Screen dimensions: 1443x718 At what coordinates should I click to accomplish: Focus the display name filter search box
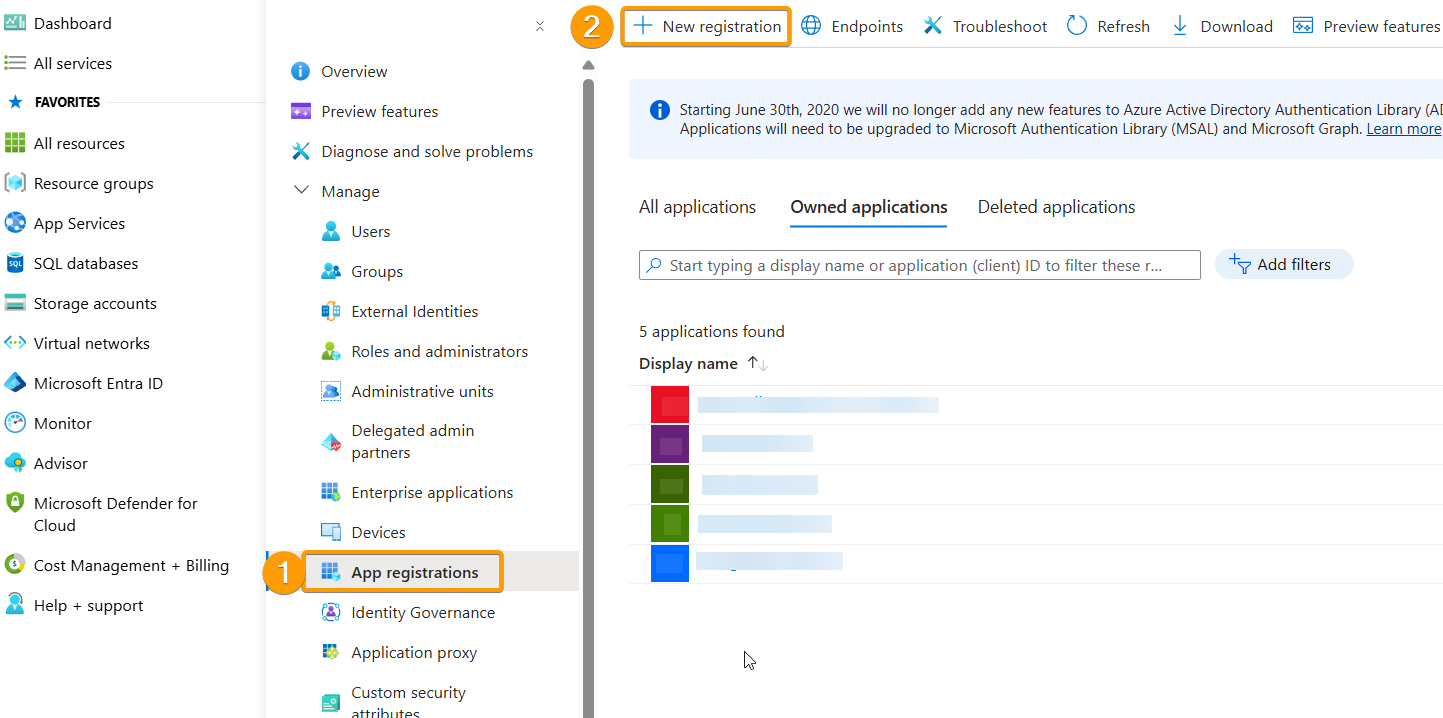coord(920,265)
